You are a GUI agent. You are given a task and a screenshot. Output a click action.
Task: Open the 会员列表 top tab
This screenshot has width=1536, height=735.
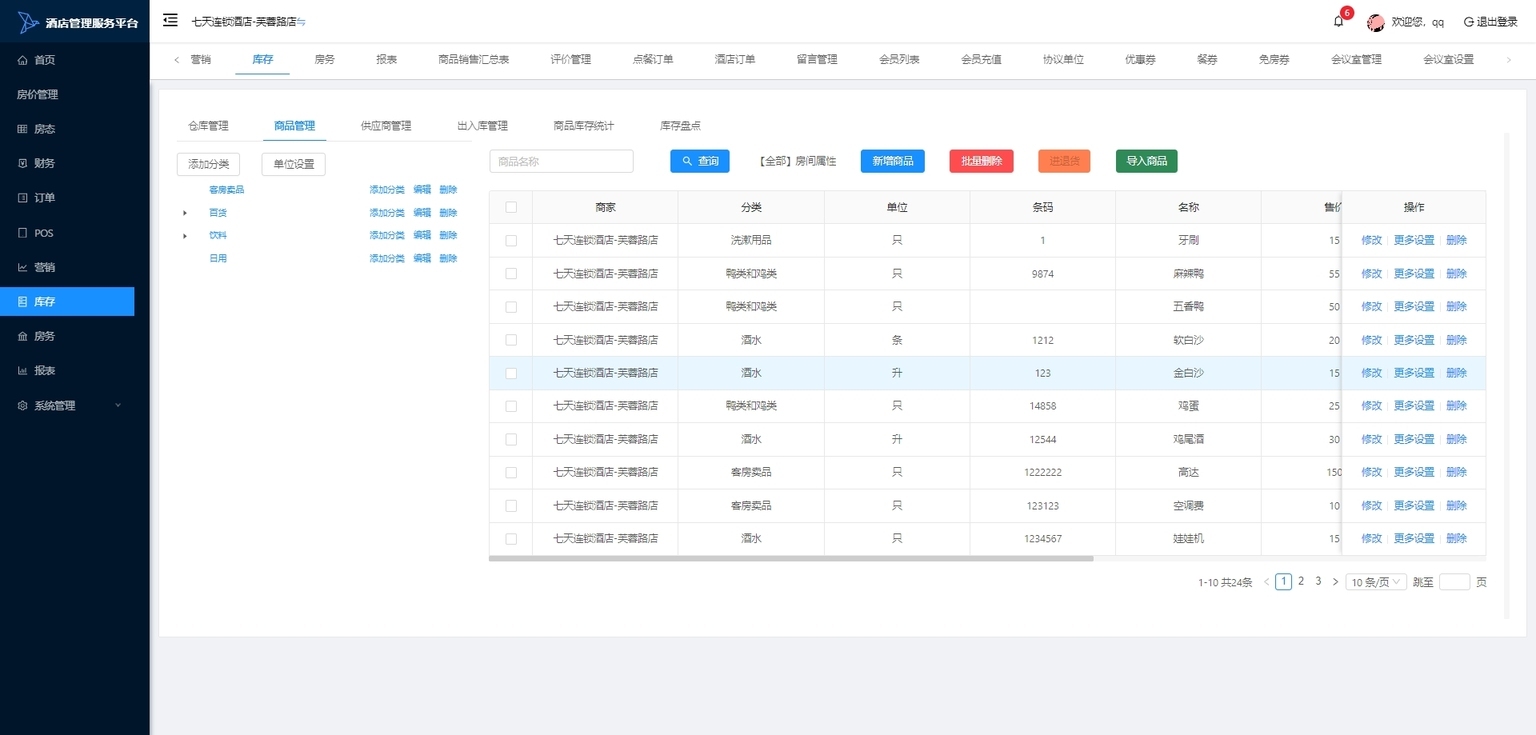click(899, 60)
